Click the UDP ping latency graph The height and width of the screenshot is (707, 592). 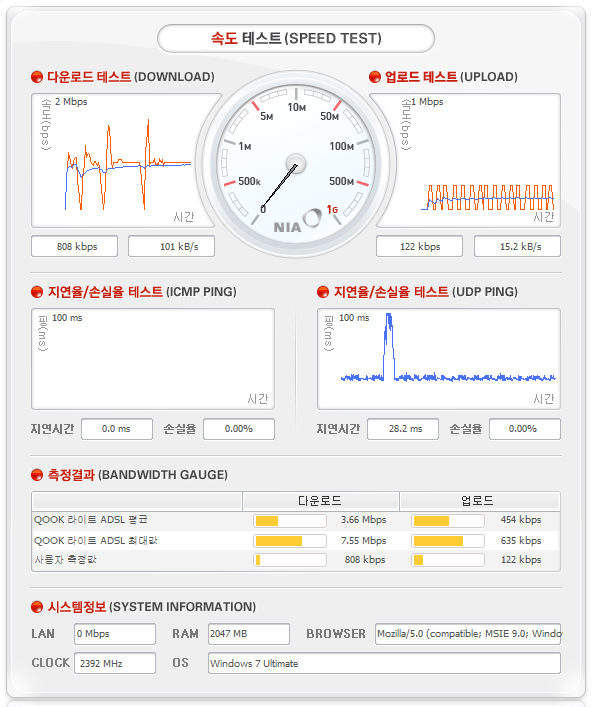point(439,359)
